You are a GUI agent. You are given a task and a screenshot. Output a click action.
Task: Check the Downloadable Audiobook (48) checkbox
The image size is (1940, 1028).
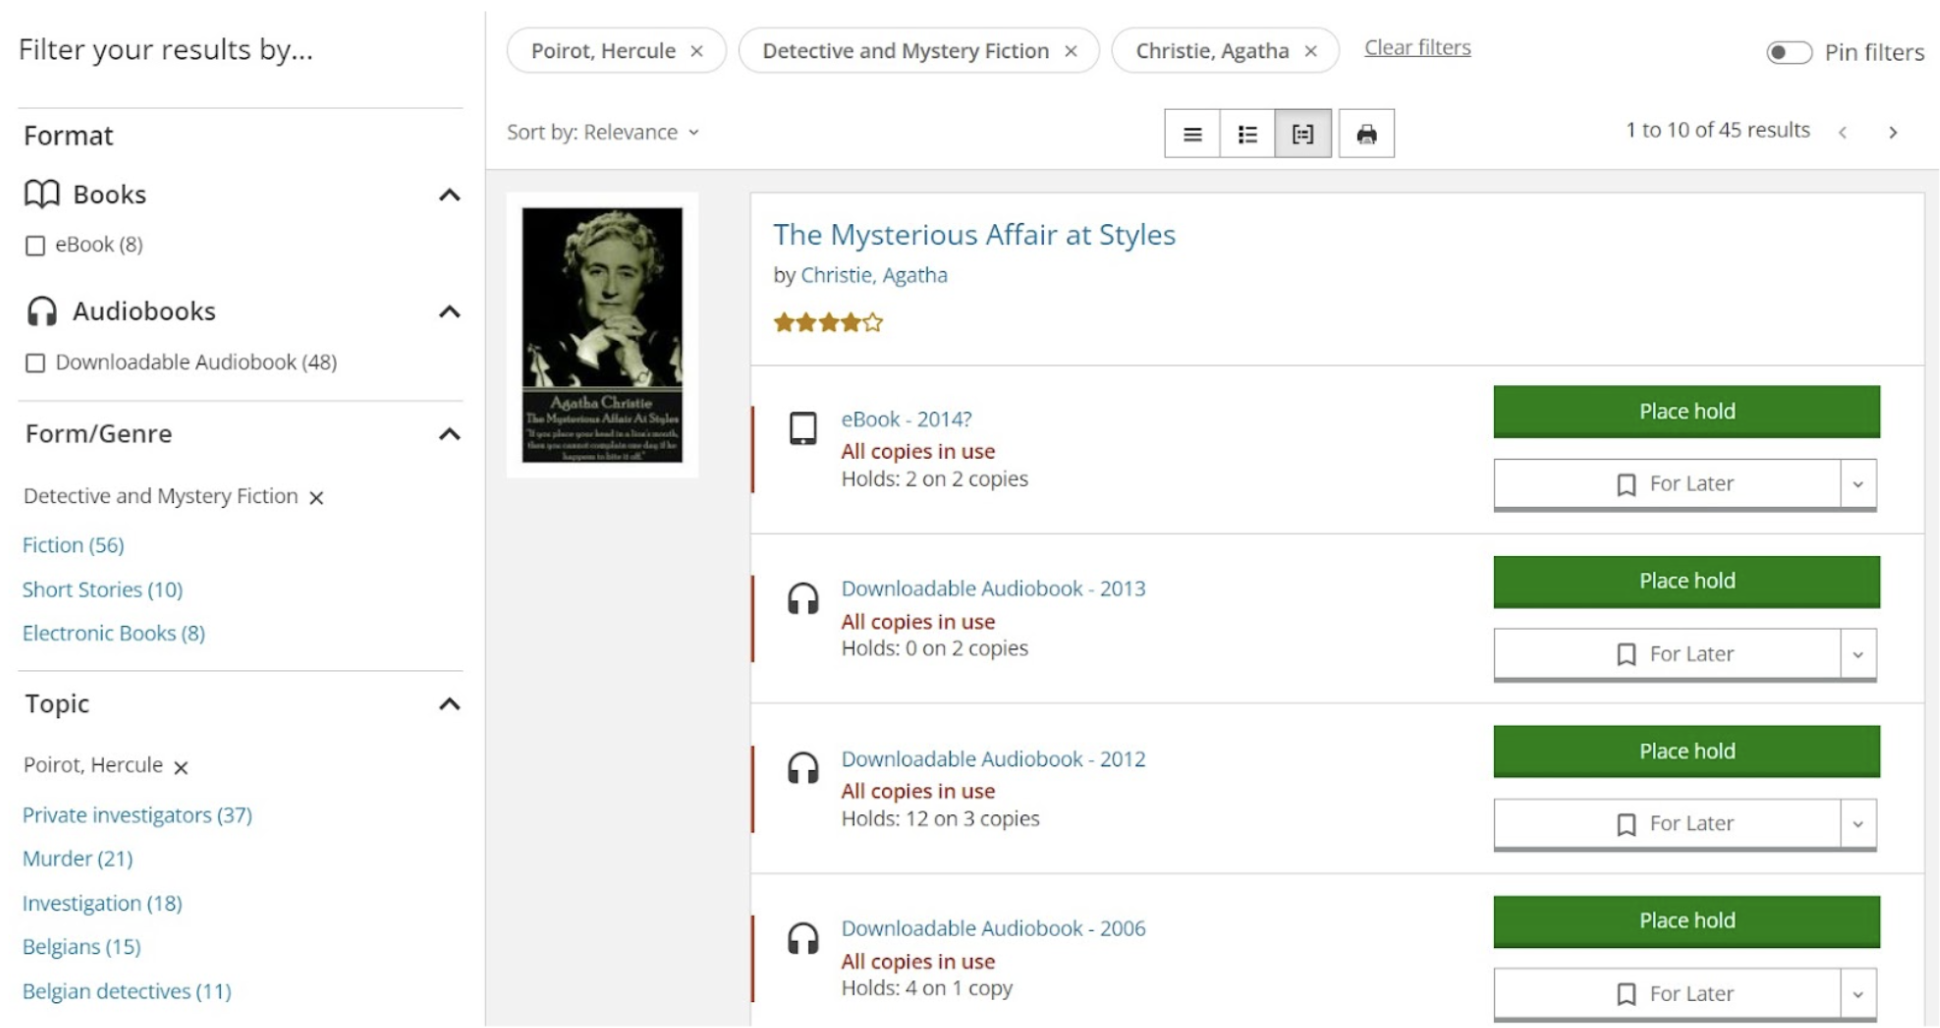[x=36, y=363]
